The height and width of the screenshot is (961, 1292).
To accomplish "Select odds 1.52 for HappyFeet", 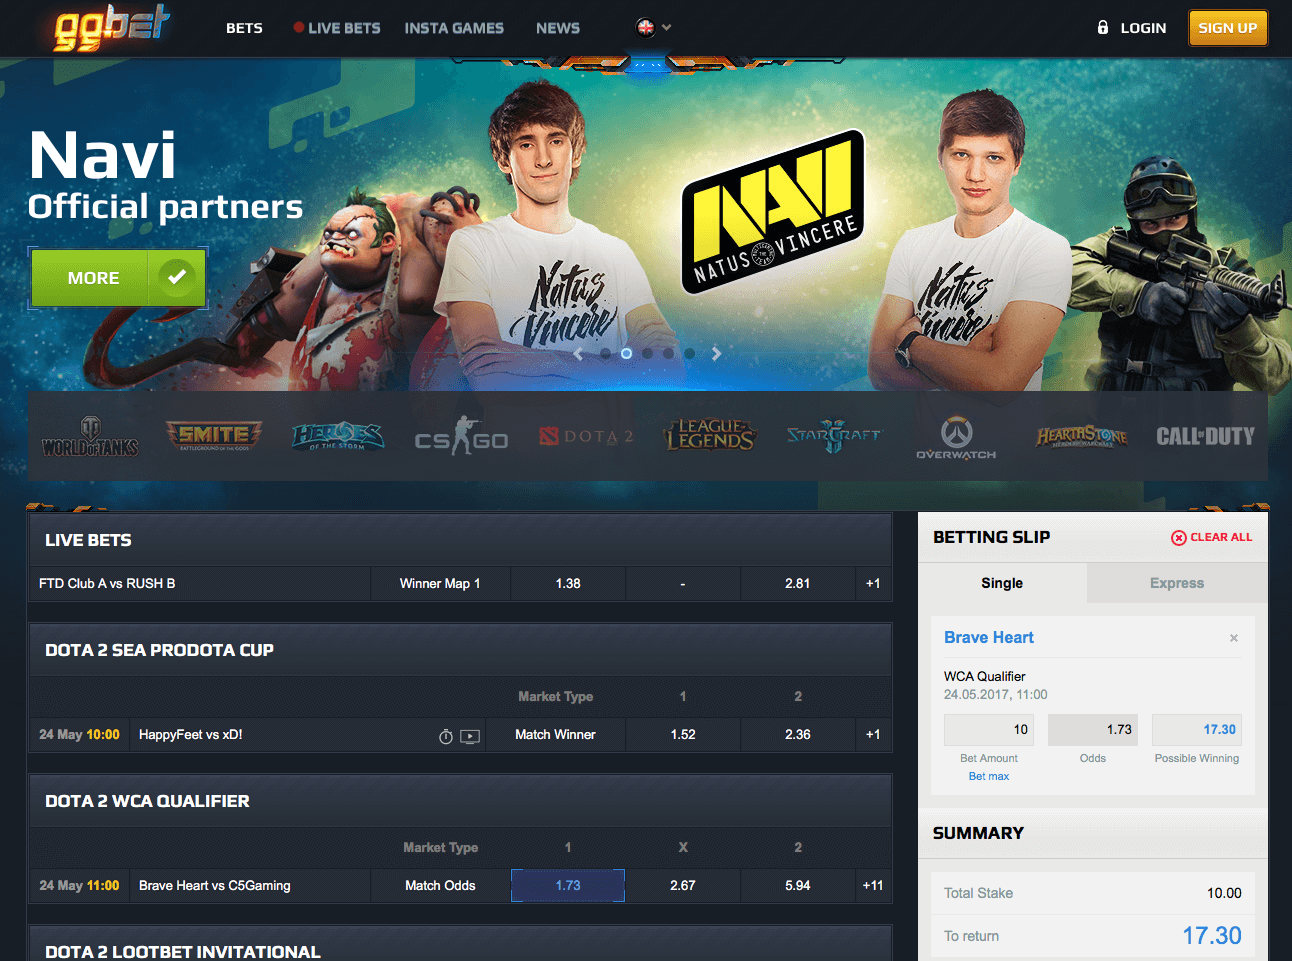I will pos(683,735).
